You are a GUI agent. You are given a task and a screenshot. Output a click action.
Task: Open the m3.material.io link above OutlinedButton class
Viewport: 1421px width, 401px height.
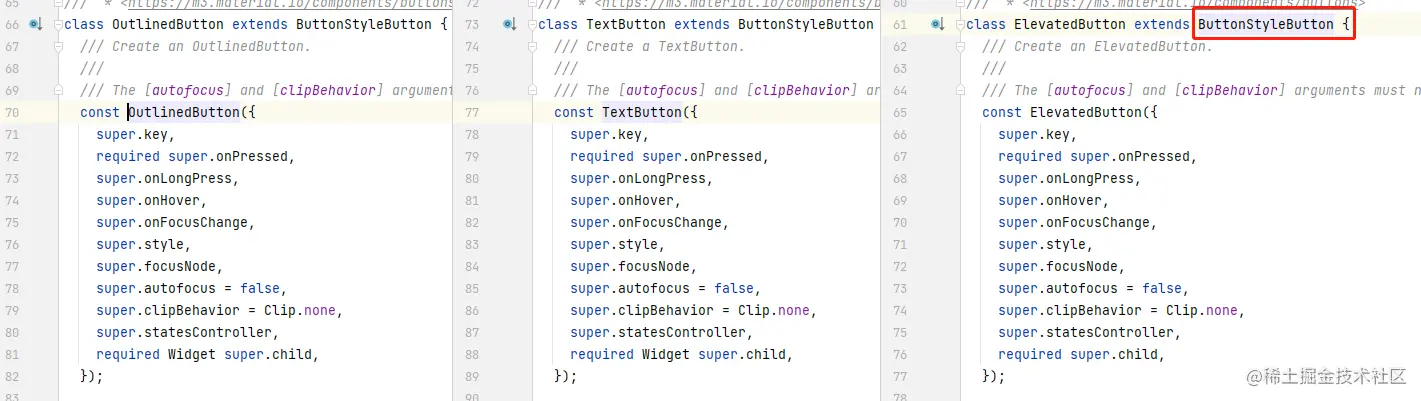pos(283,4)
